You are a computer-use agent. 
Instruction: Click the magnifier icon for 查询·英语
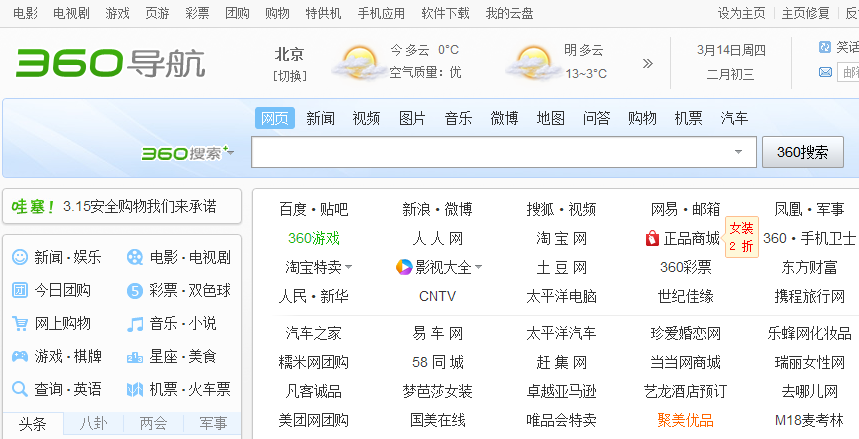pos(20,390)
